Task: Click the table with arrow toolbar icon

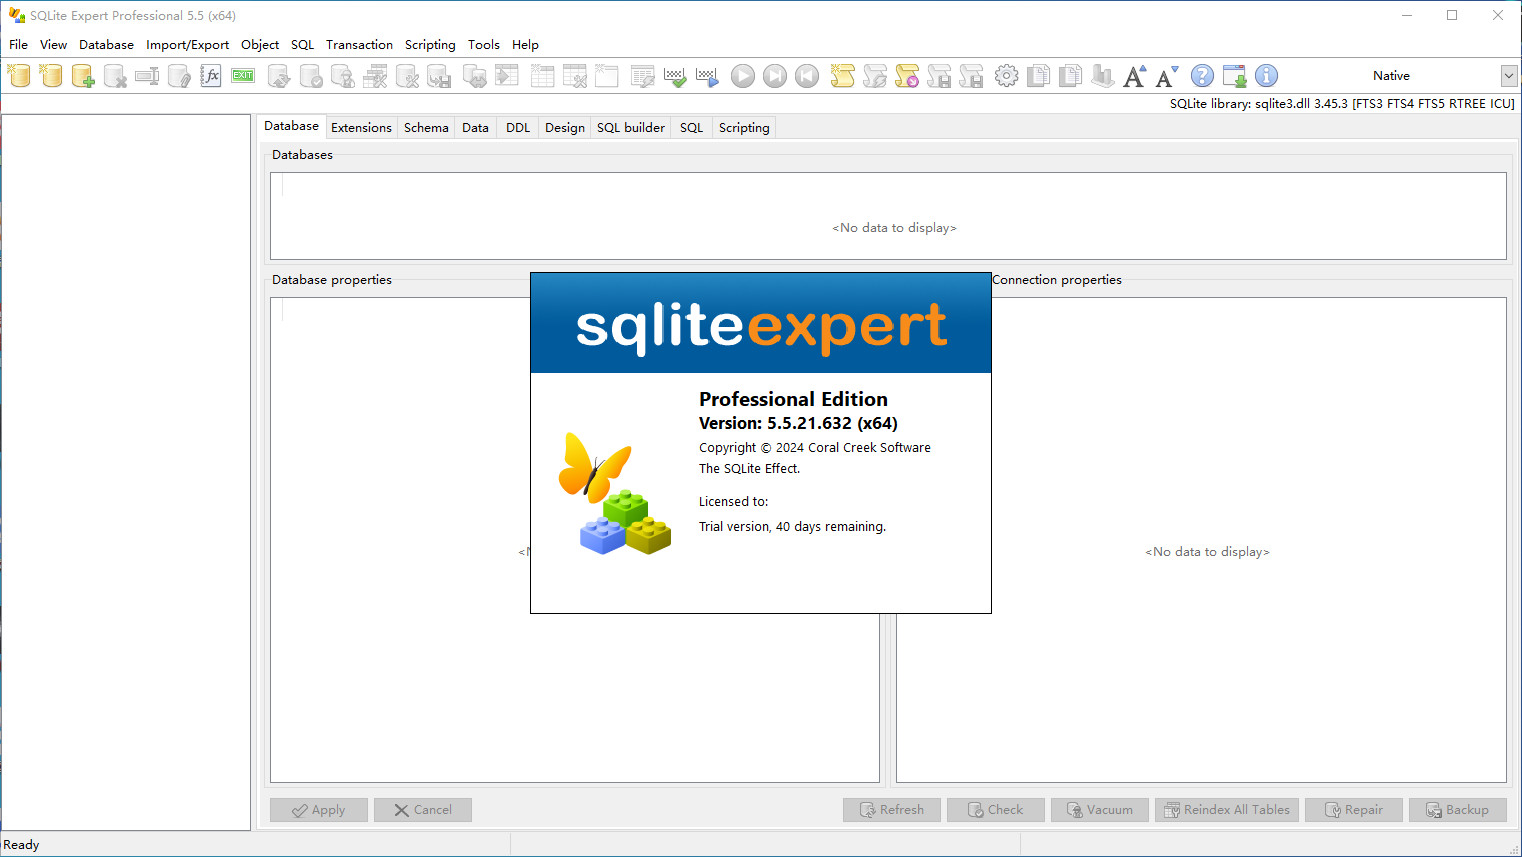Action: click(x=507, y=76)
